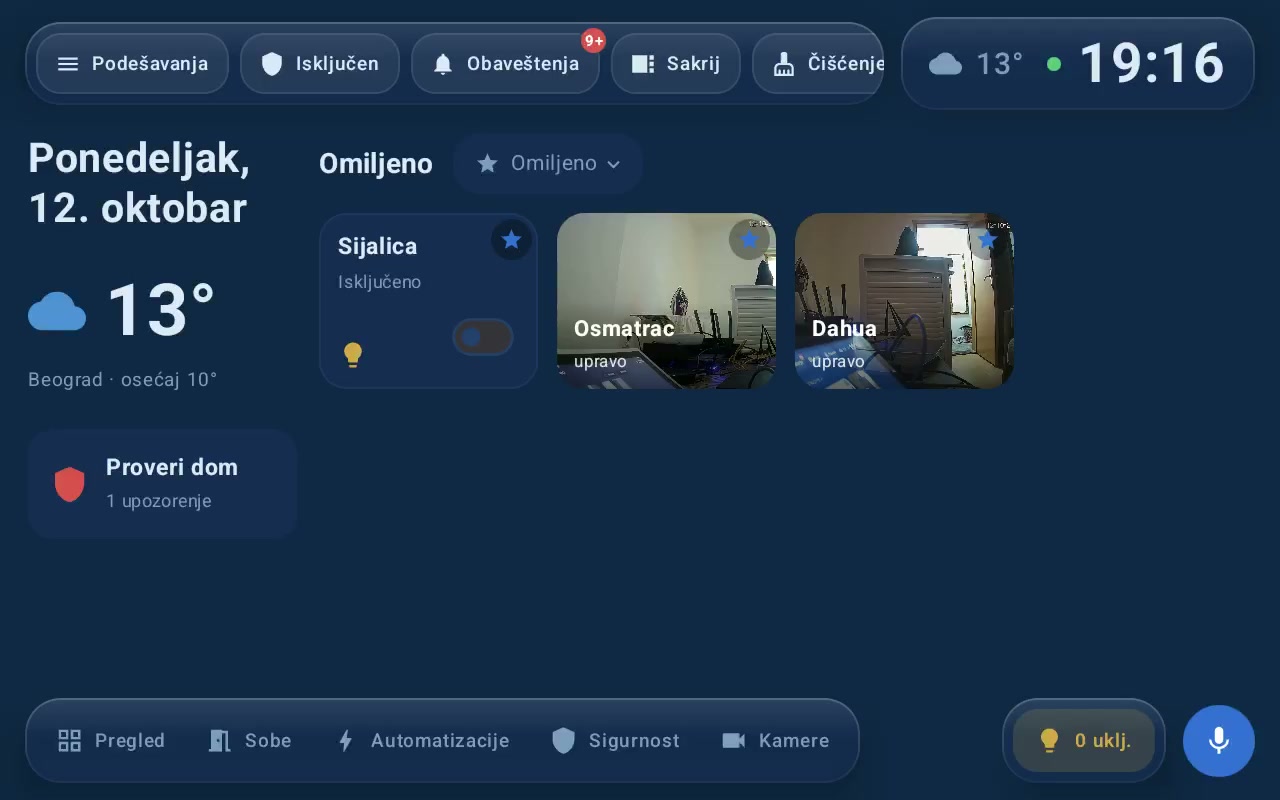Click the large blue cloud weather icon
The width and height of the screenshot is (1280, 800).
pyautogui.click(x=57, y=311)
